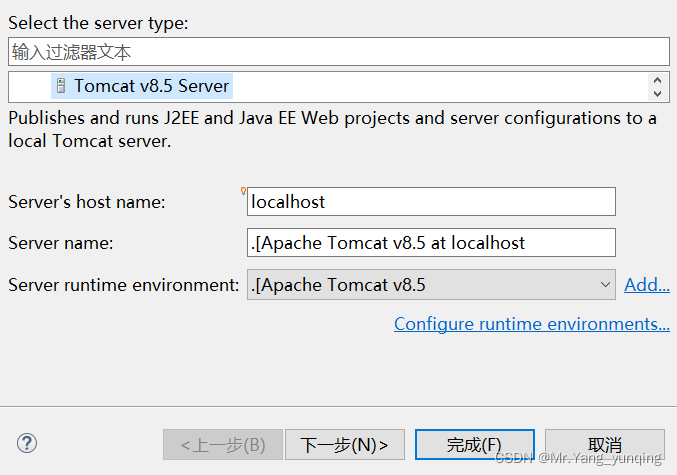
Task: Click the server list scroll down arrow
Action: click(658, 93)
